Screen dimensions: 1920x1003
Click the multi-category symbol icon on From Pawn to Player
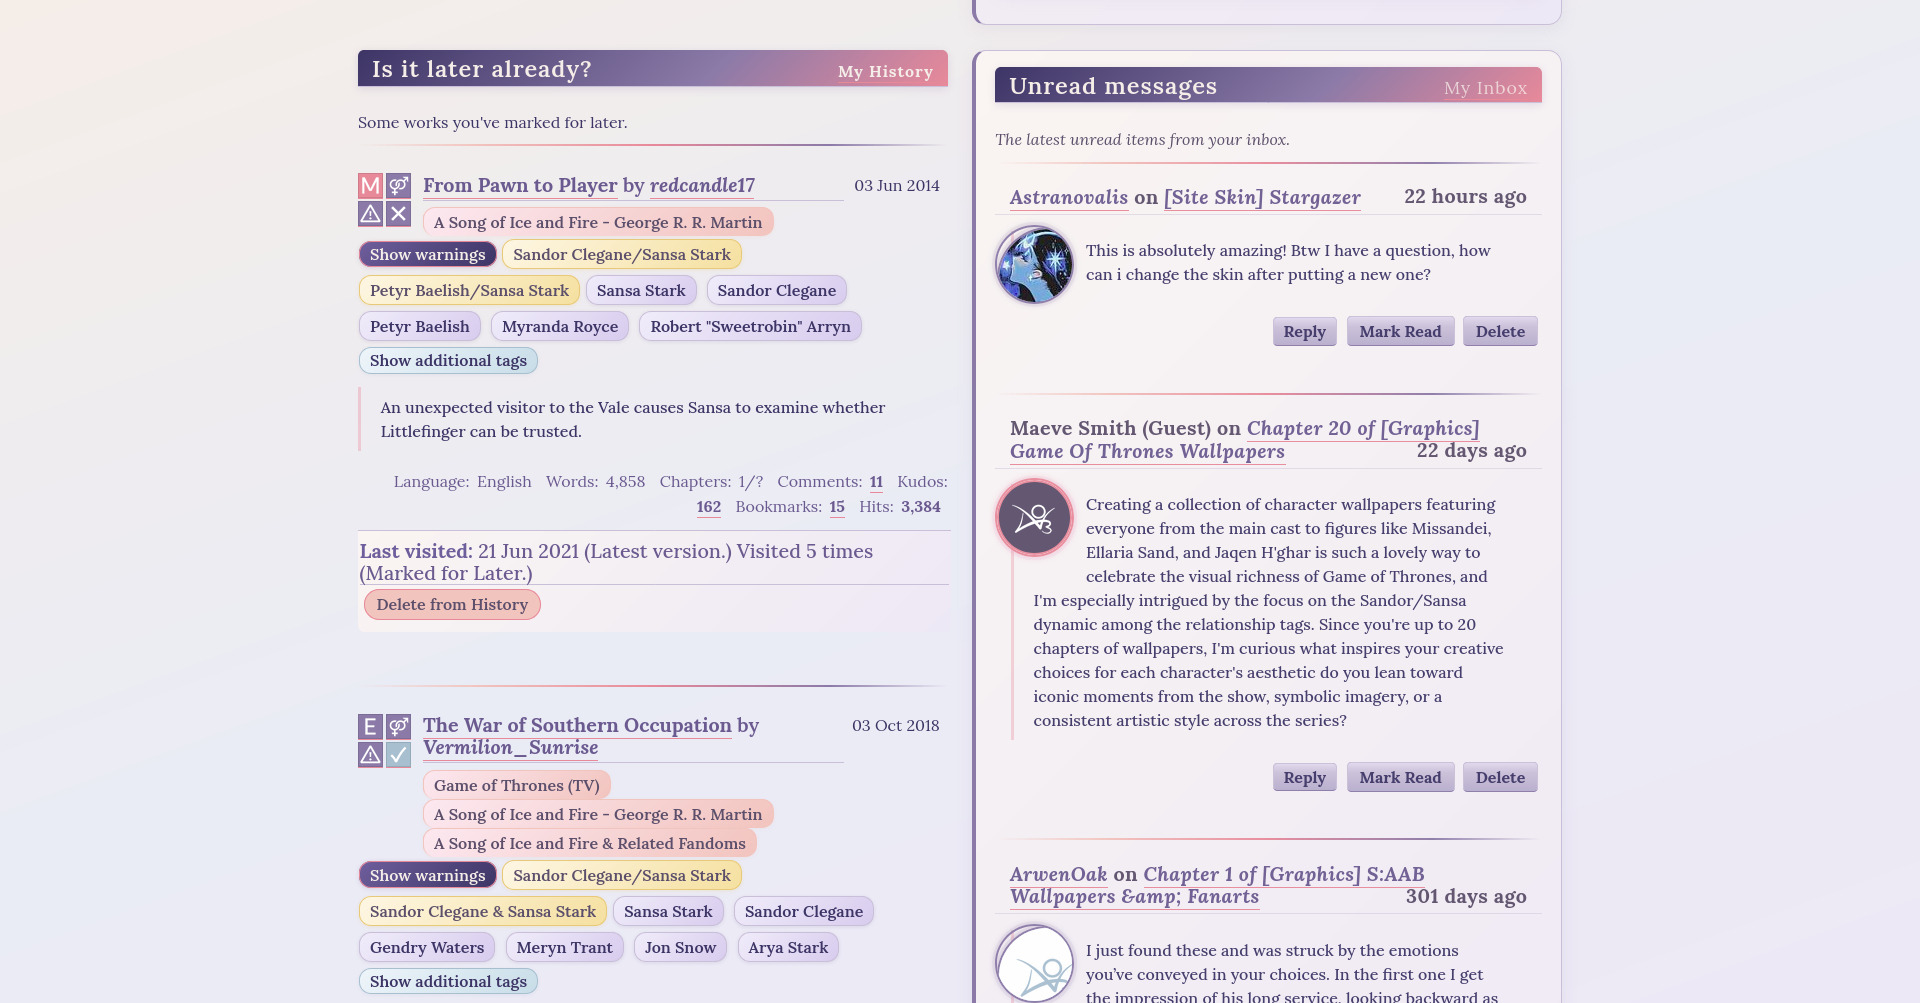399,185
